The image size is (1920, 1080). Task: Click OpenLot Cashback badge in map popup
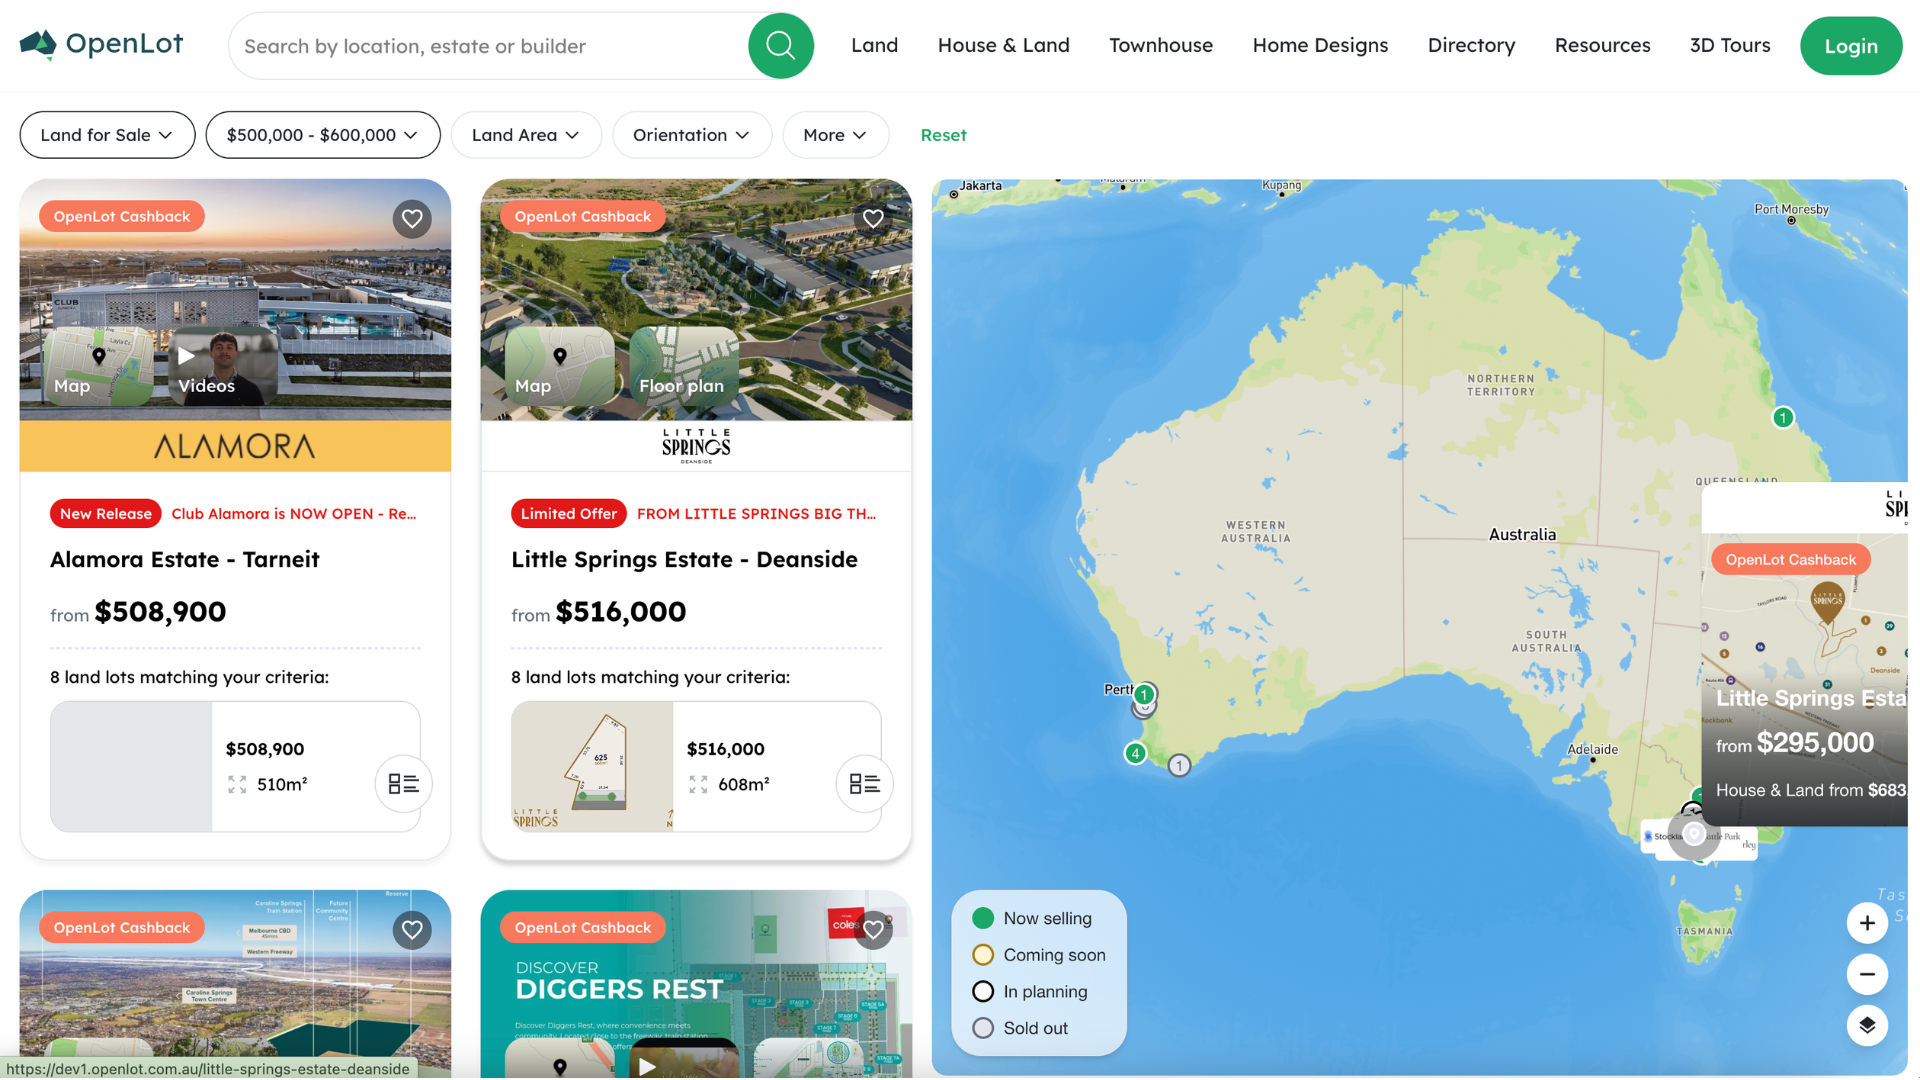1791,560
